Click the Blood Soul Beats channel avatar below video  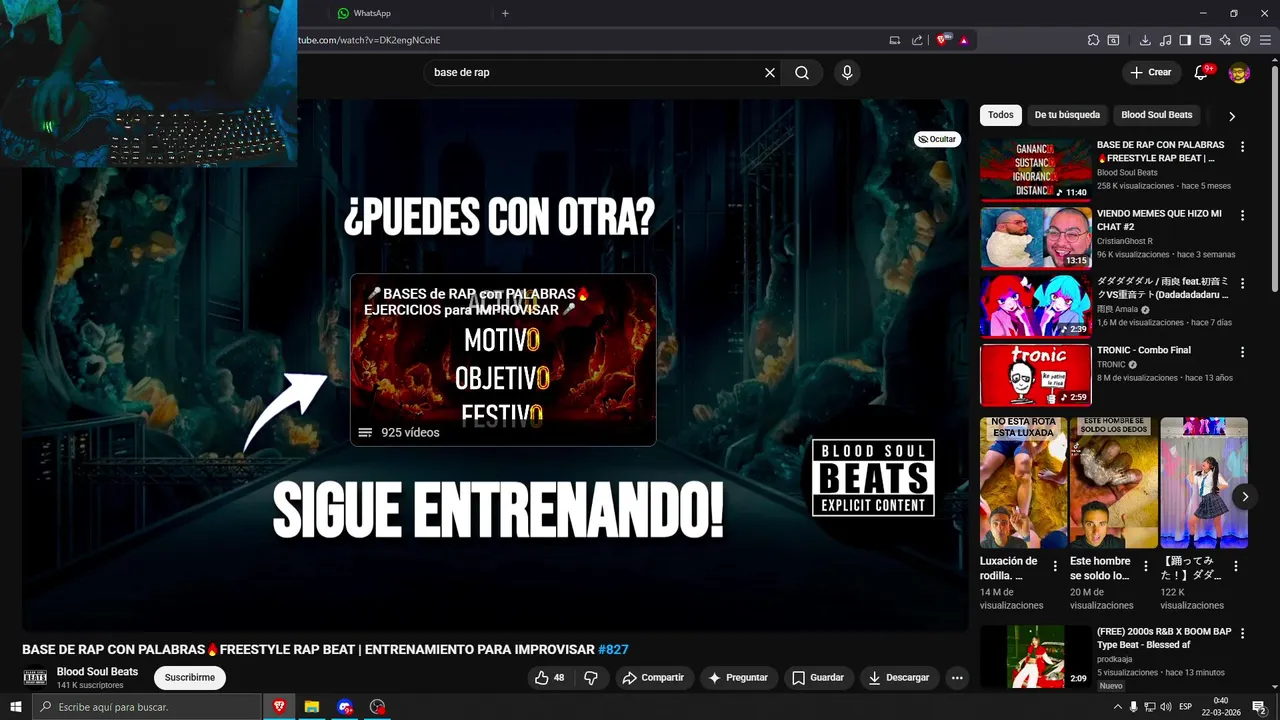click(35, 677)
